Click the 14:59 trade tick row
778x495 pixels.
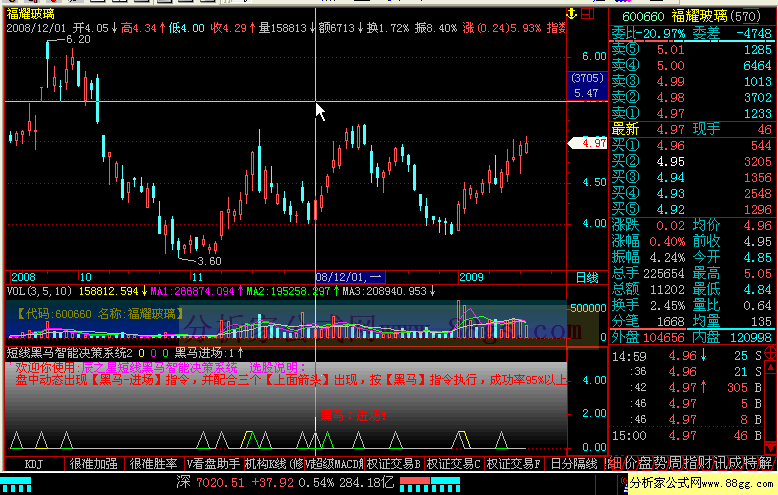(687, 356)
